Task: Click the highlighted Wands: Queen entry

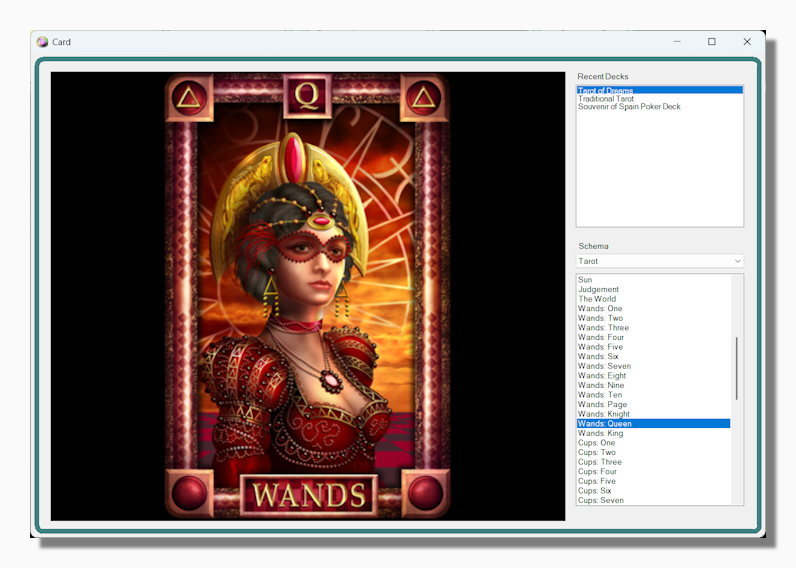Action: click(x=653, y=423)
